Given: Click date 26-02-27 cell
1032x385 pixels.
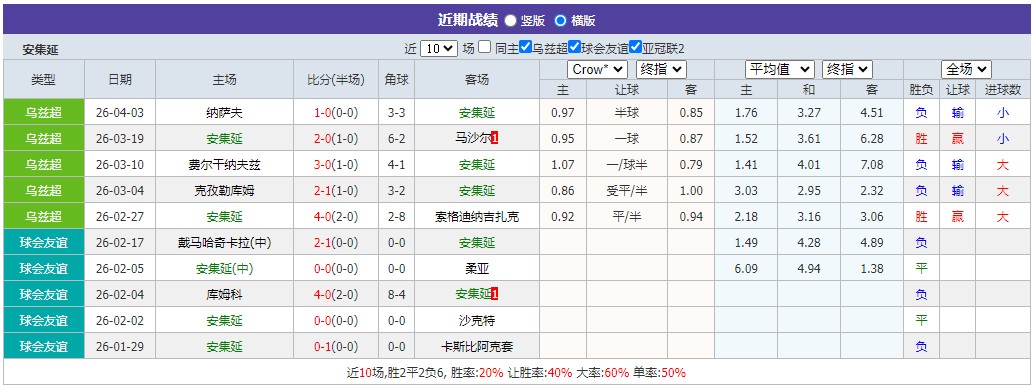Looking at the screenshot, I should coord(120,217).
